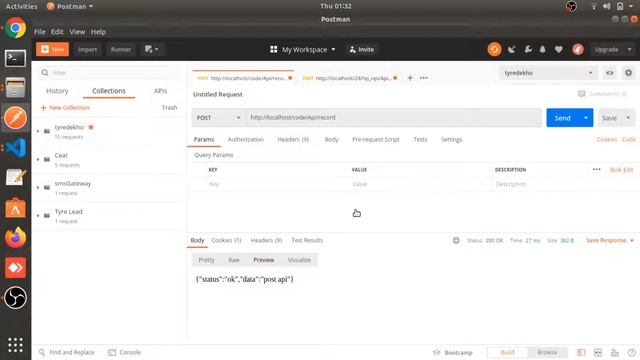Click the environment quick look eye icon
Viewport: 640px width, 360px height.
[x=609, y=73]
